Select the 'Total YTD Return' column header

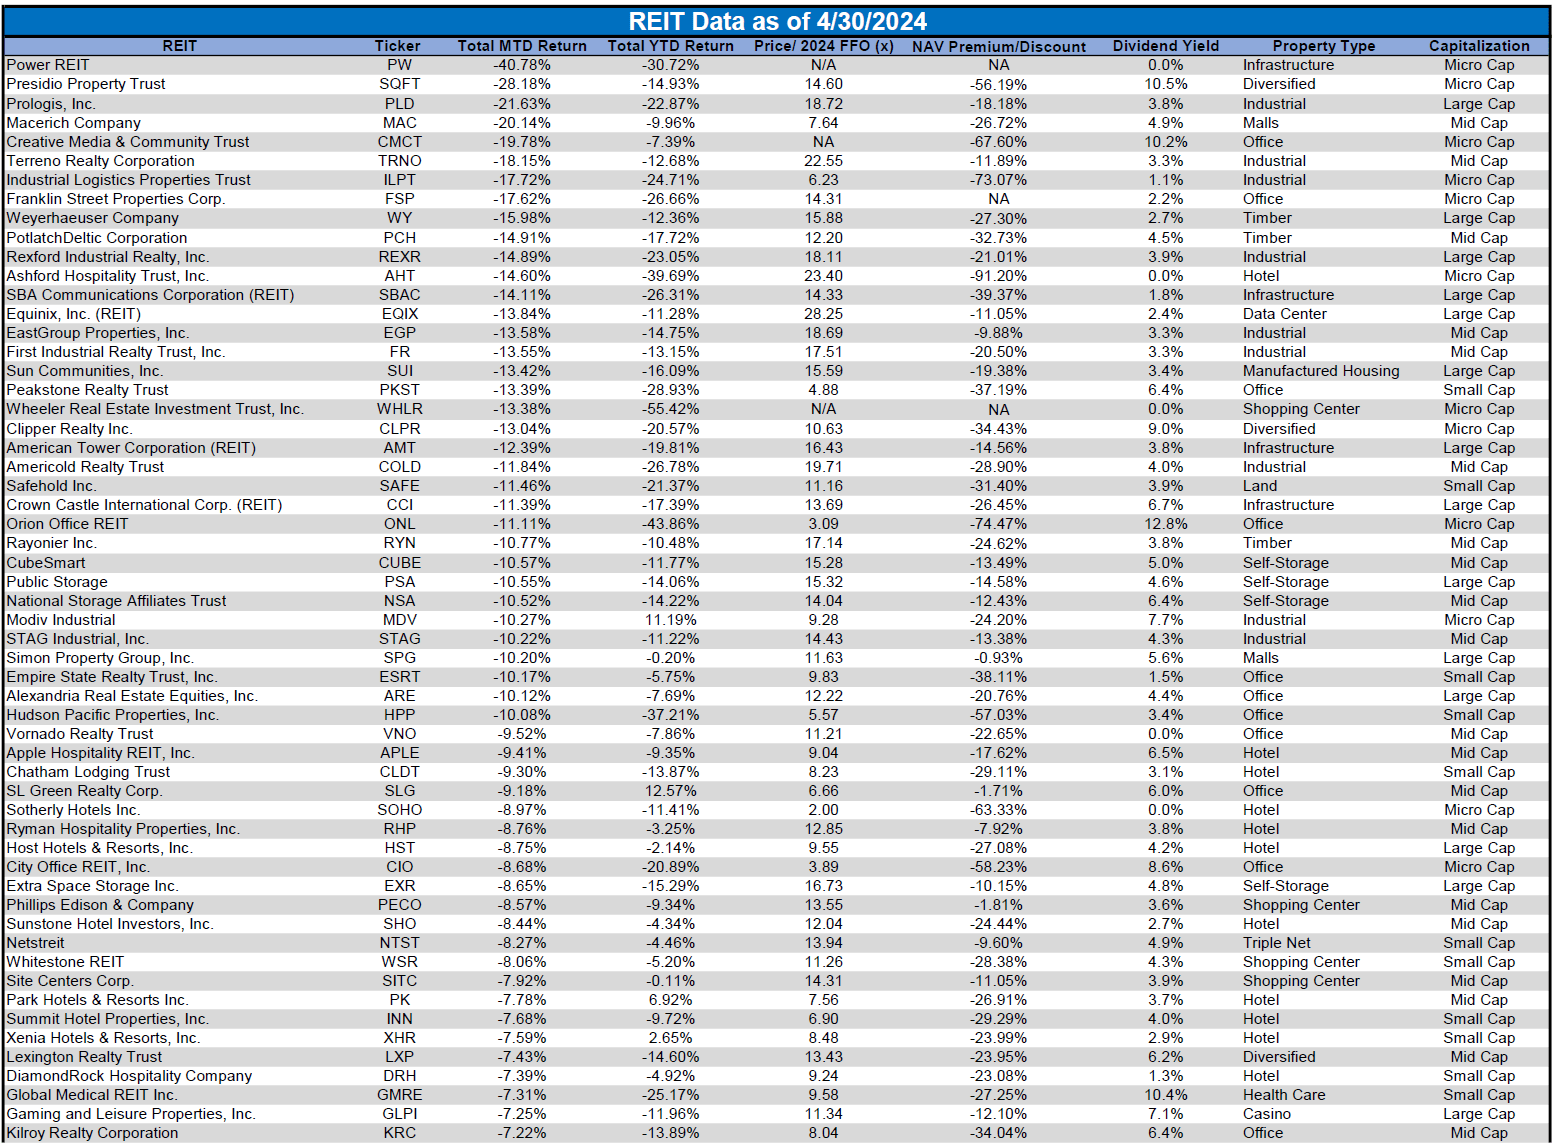coord(671,46)
